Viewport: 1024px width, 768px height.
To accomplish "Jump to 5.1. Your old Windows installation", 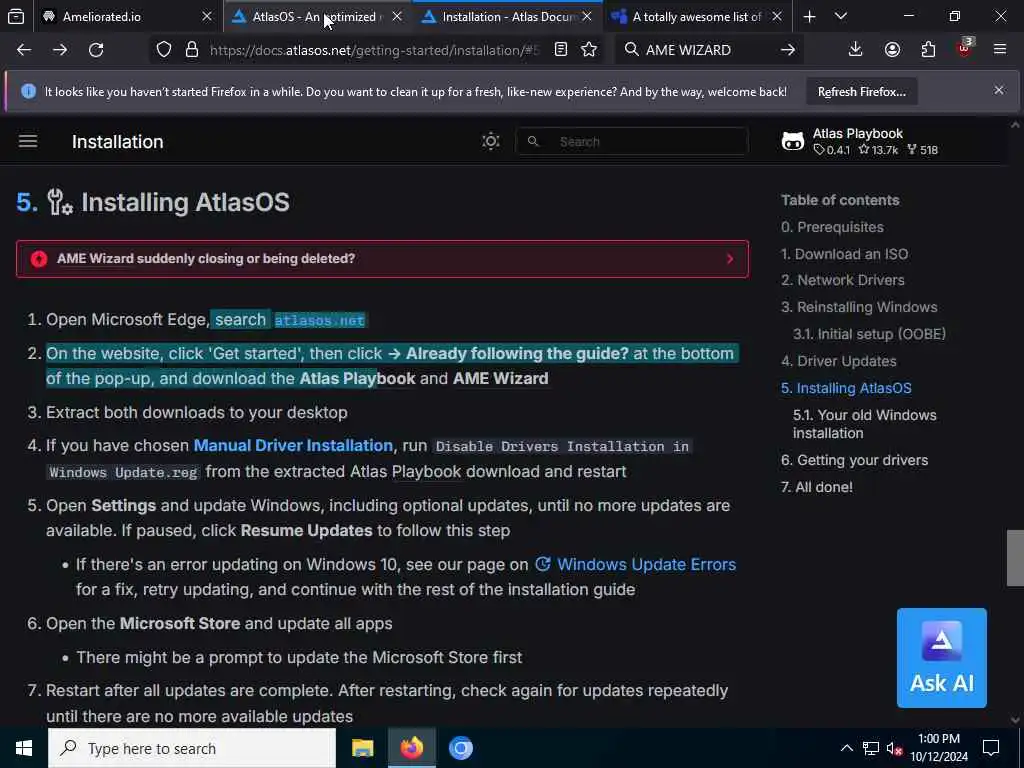I will coord(865,424).
